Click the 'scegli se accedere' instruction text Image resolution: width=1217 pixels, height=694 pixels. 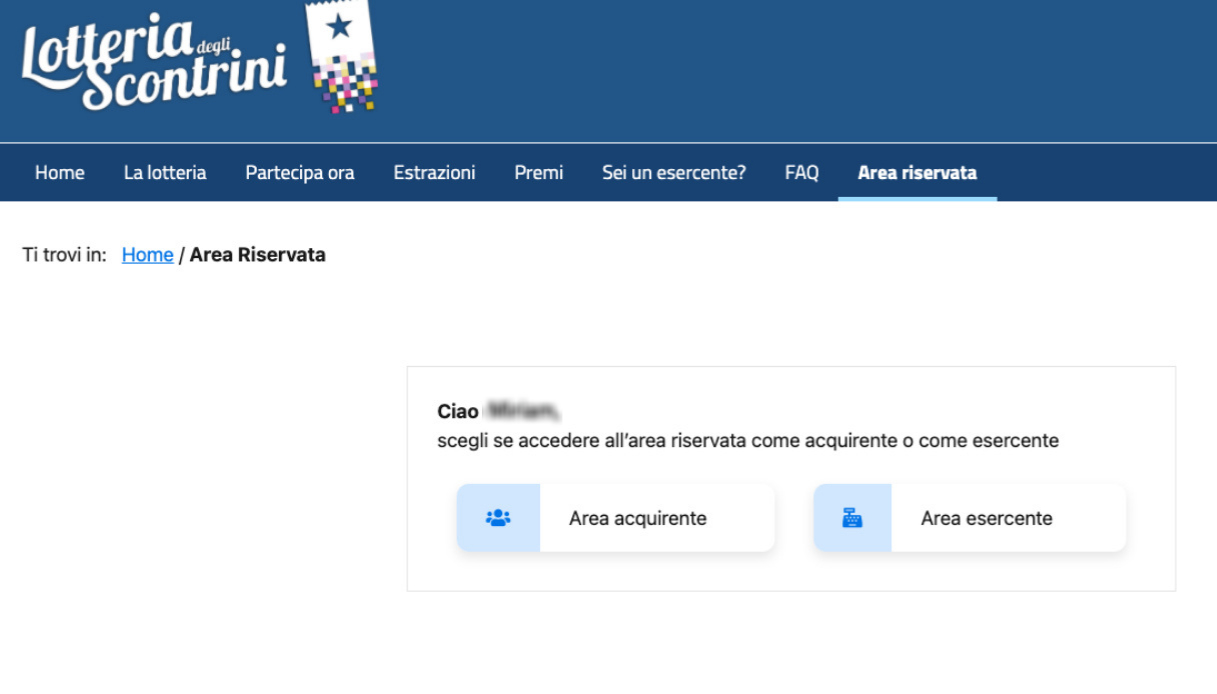coord(747,441)
